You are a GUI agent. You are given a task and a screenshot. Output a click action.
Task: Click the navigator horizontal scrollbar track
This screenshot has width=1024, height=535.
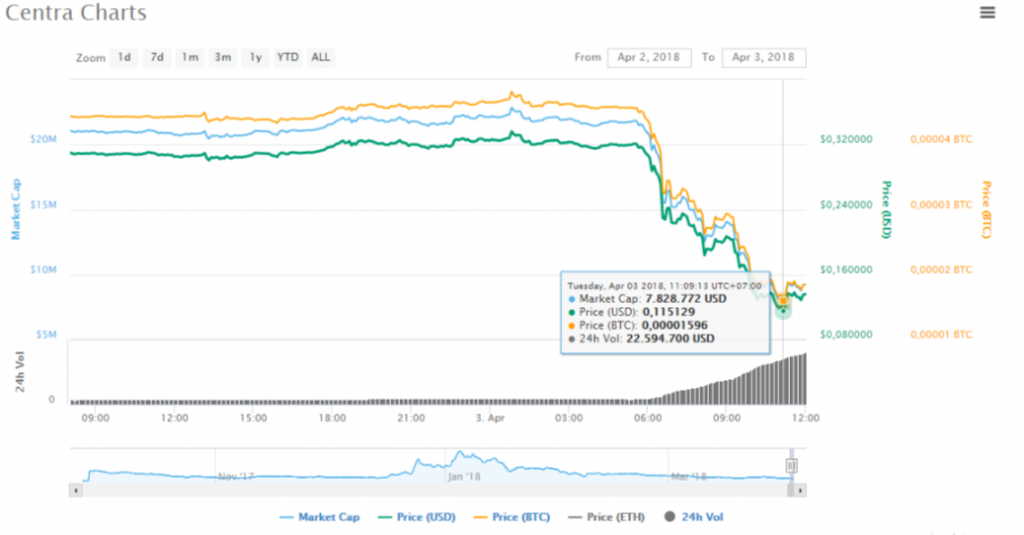pyautogui.click(x=434, y=490)
